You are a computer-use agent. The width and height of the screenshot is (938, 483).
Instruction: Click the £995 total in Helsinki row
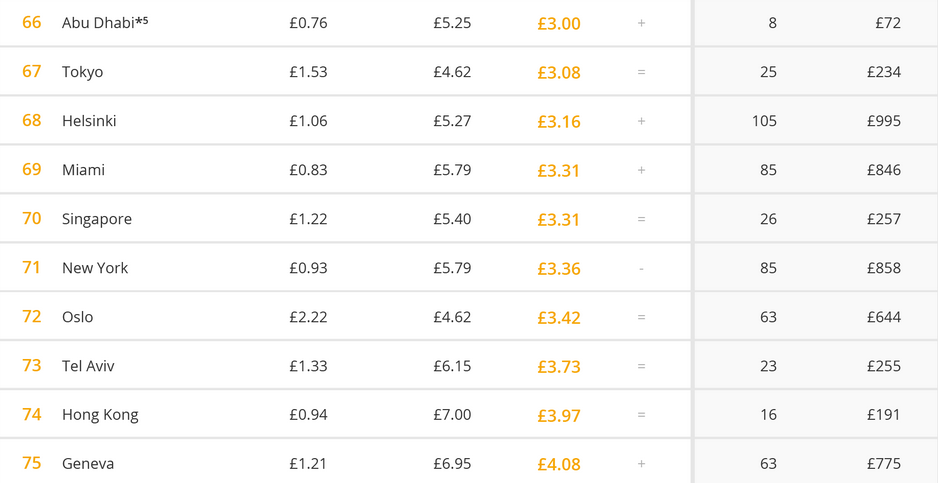click(x=883, y=121)
